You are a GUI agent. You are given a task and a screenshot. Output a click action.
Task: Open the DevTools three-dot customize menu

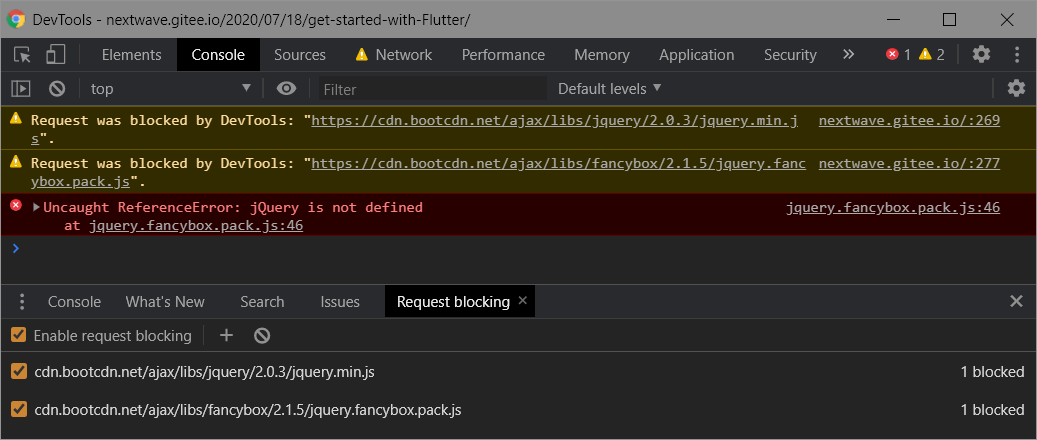tap(1017, 54)
